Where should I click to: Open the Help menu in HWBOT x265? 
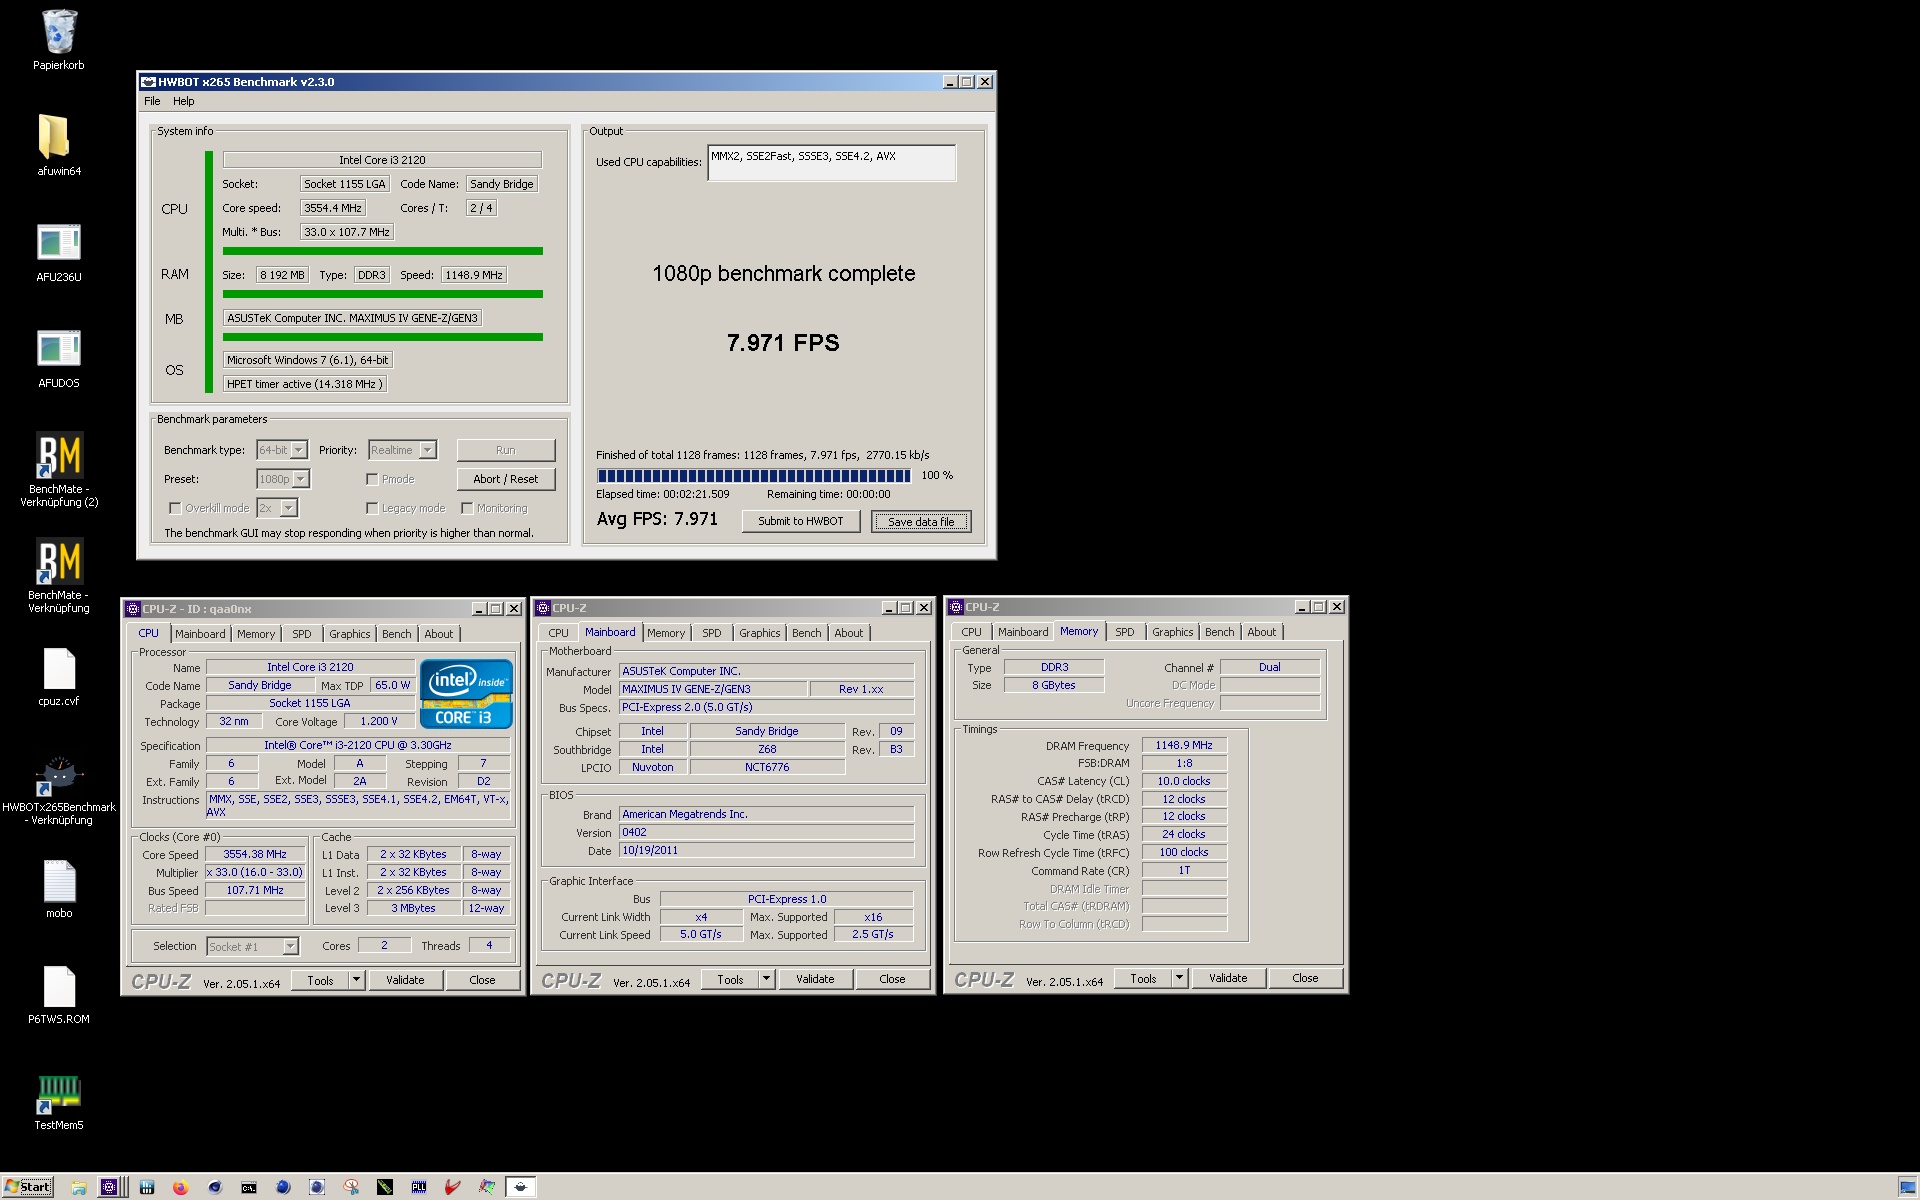pos(183,101)
